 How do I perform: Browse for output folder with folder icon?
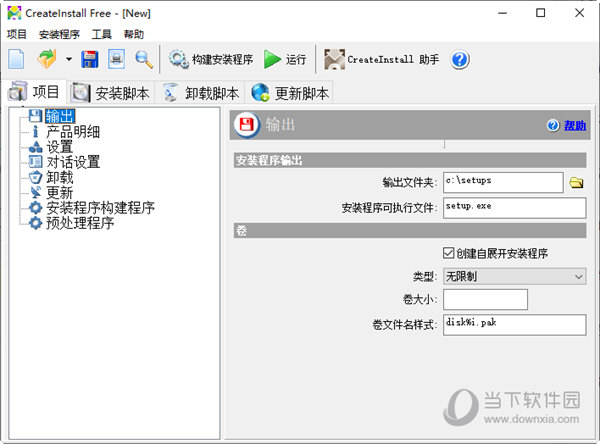click(576, 183)
